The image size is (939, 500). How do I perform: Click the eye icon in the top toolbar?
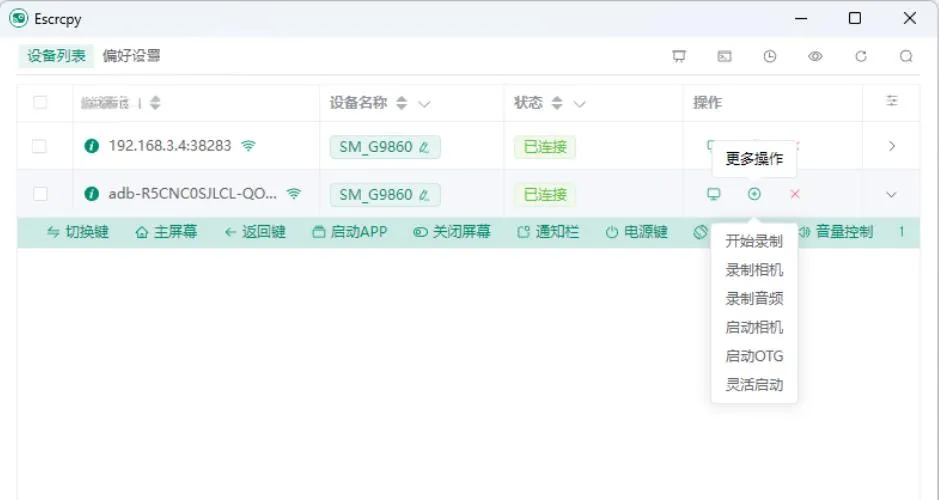click(815, 56)
